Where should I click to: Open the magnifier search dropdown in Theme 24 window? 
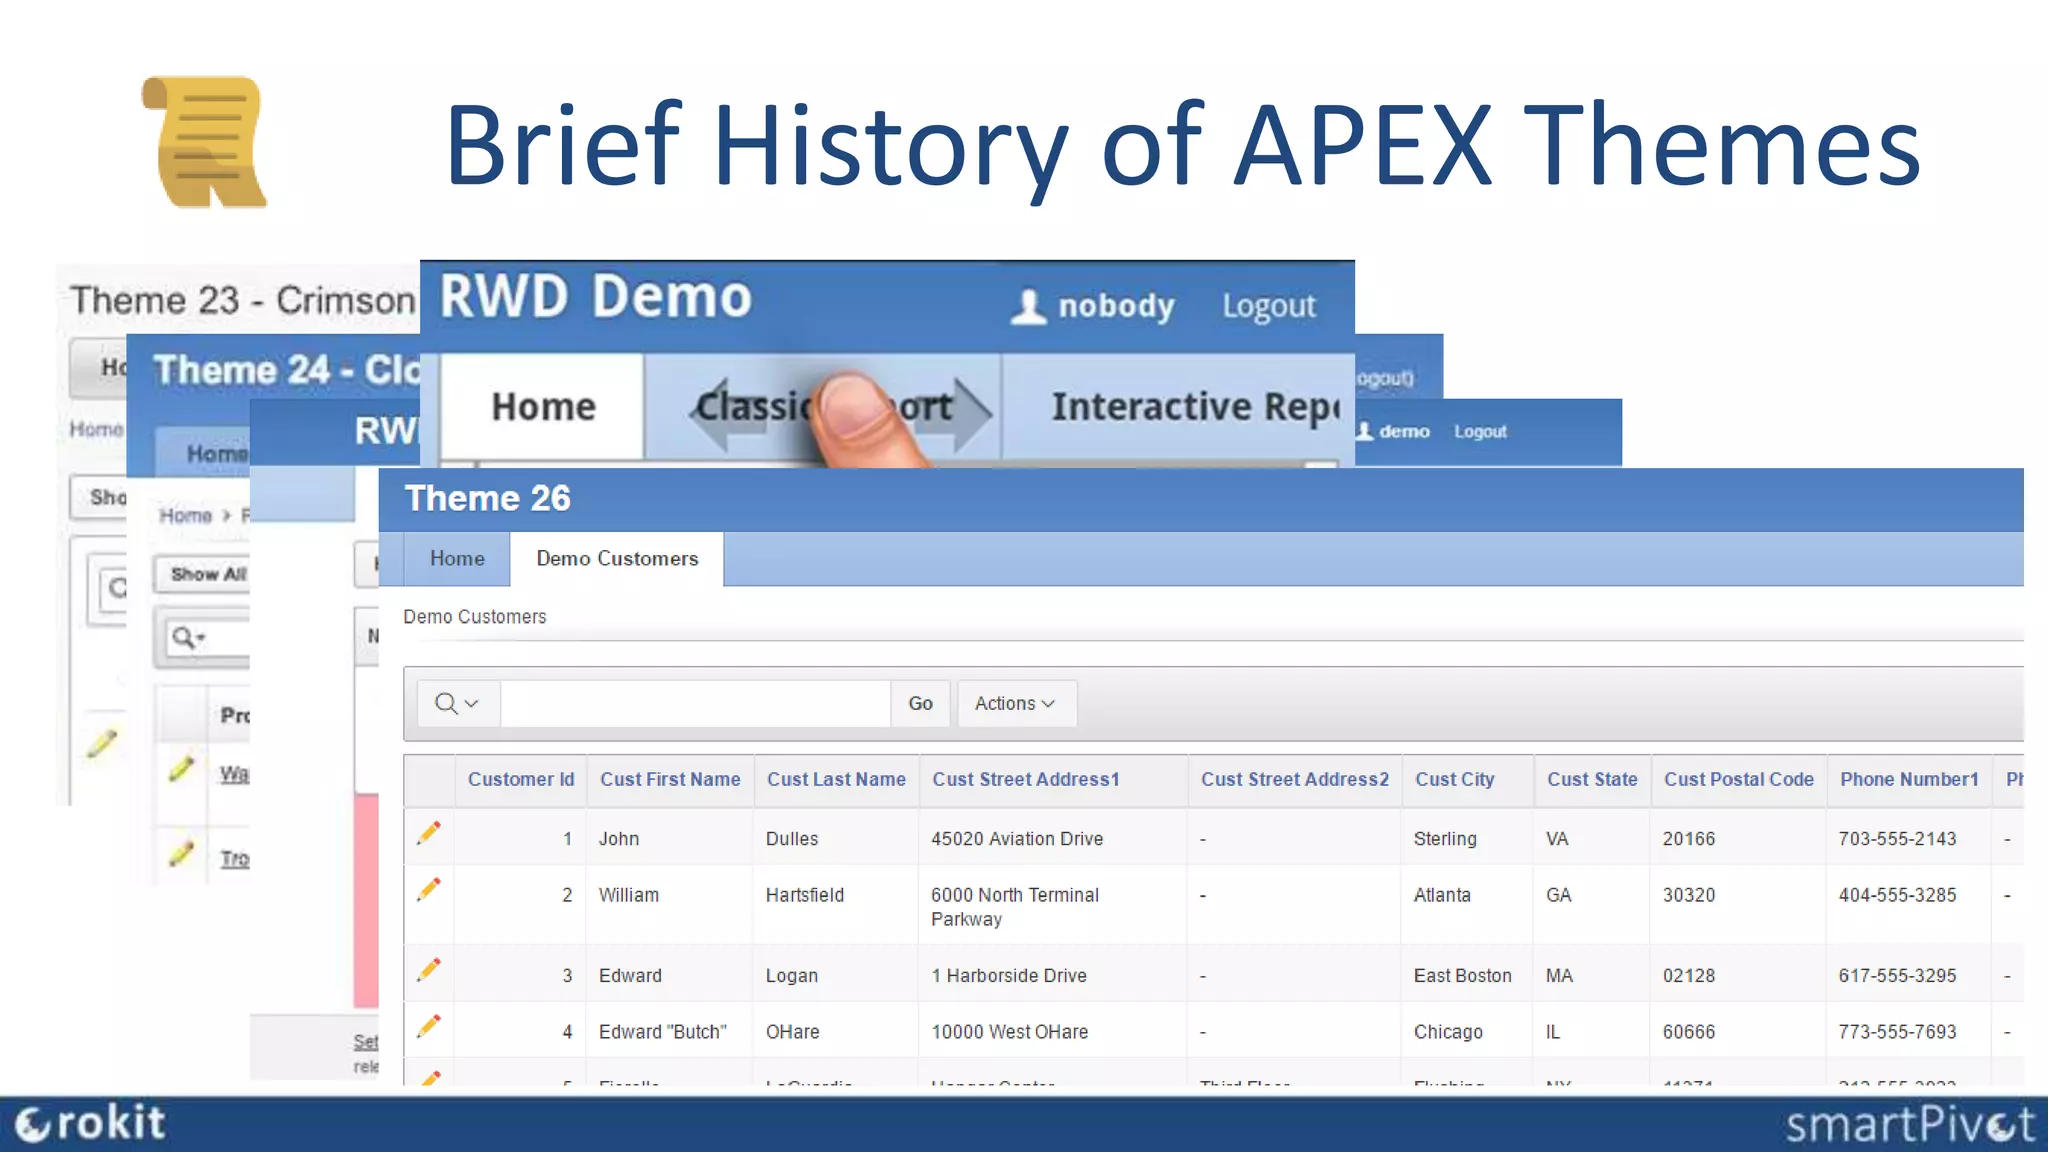[x=188, y=638]
